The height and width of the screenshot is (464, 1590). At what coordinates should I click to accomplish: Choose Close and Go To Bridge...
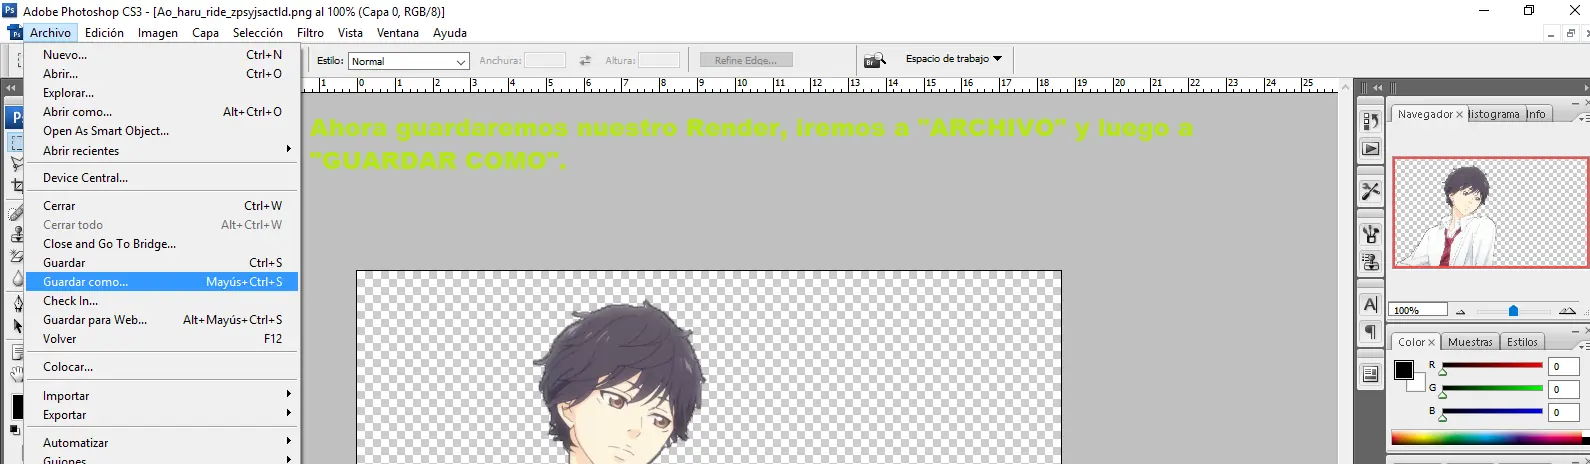[161, 244]
